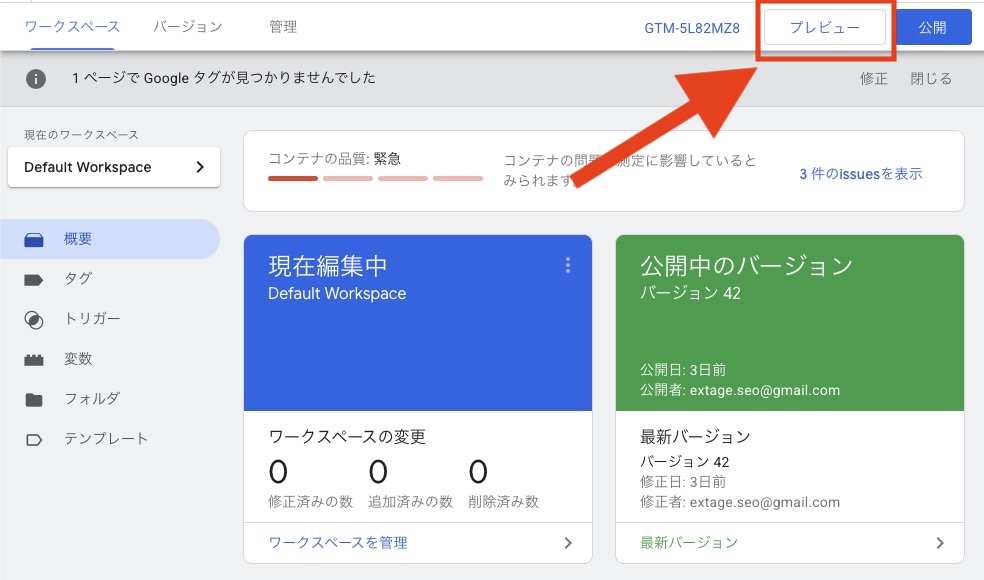Dismiss notification with 閉じる
The width and height of the screenshot is (984, 580).
[x=930, y=79]
